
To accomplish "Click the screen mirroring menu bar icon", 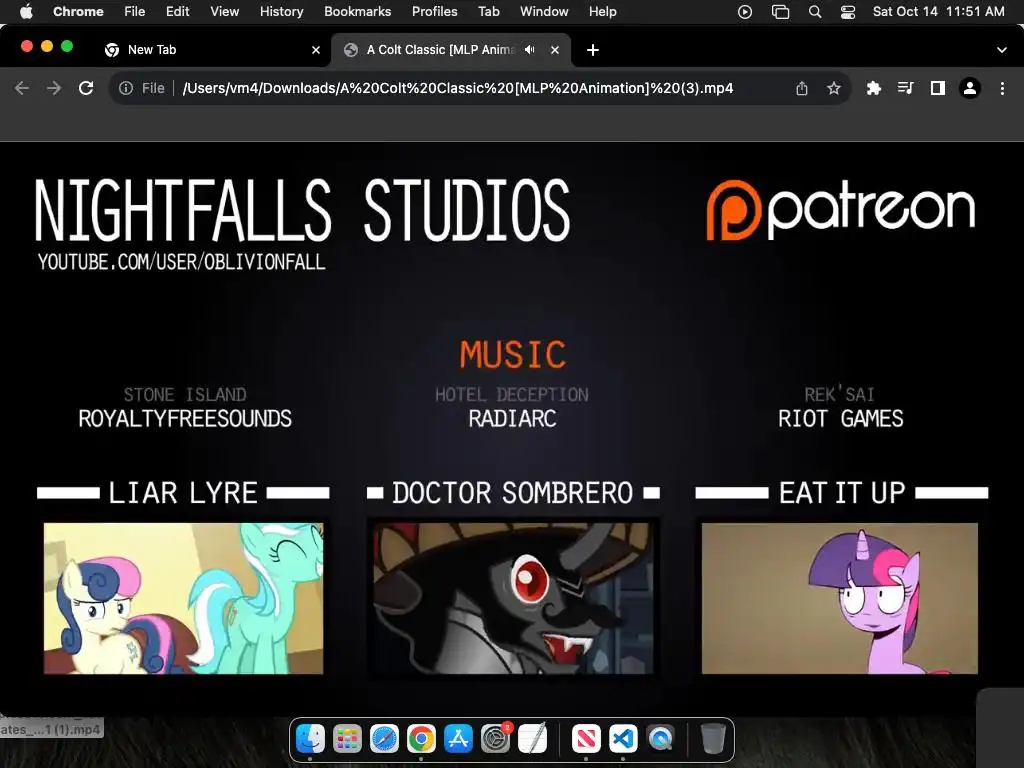I will [780, 12].
